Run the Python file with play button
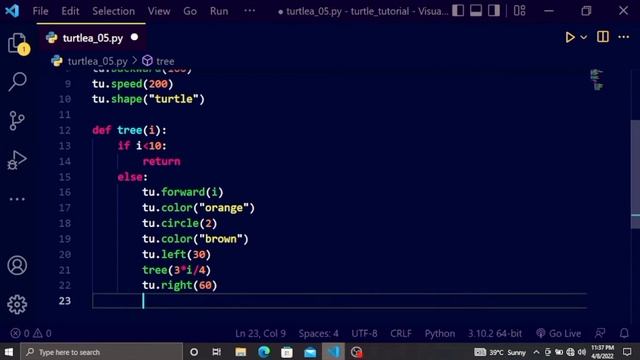The image size is (640, 360). 570,37
